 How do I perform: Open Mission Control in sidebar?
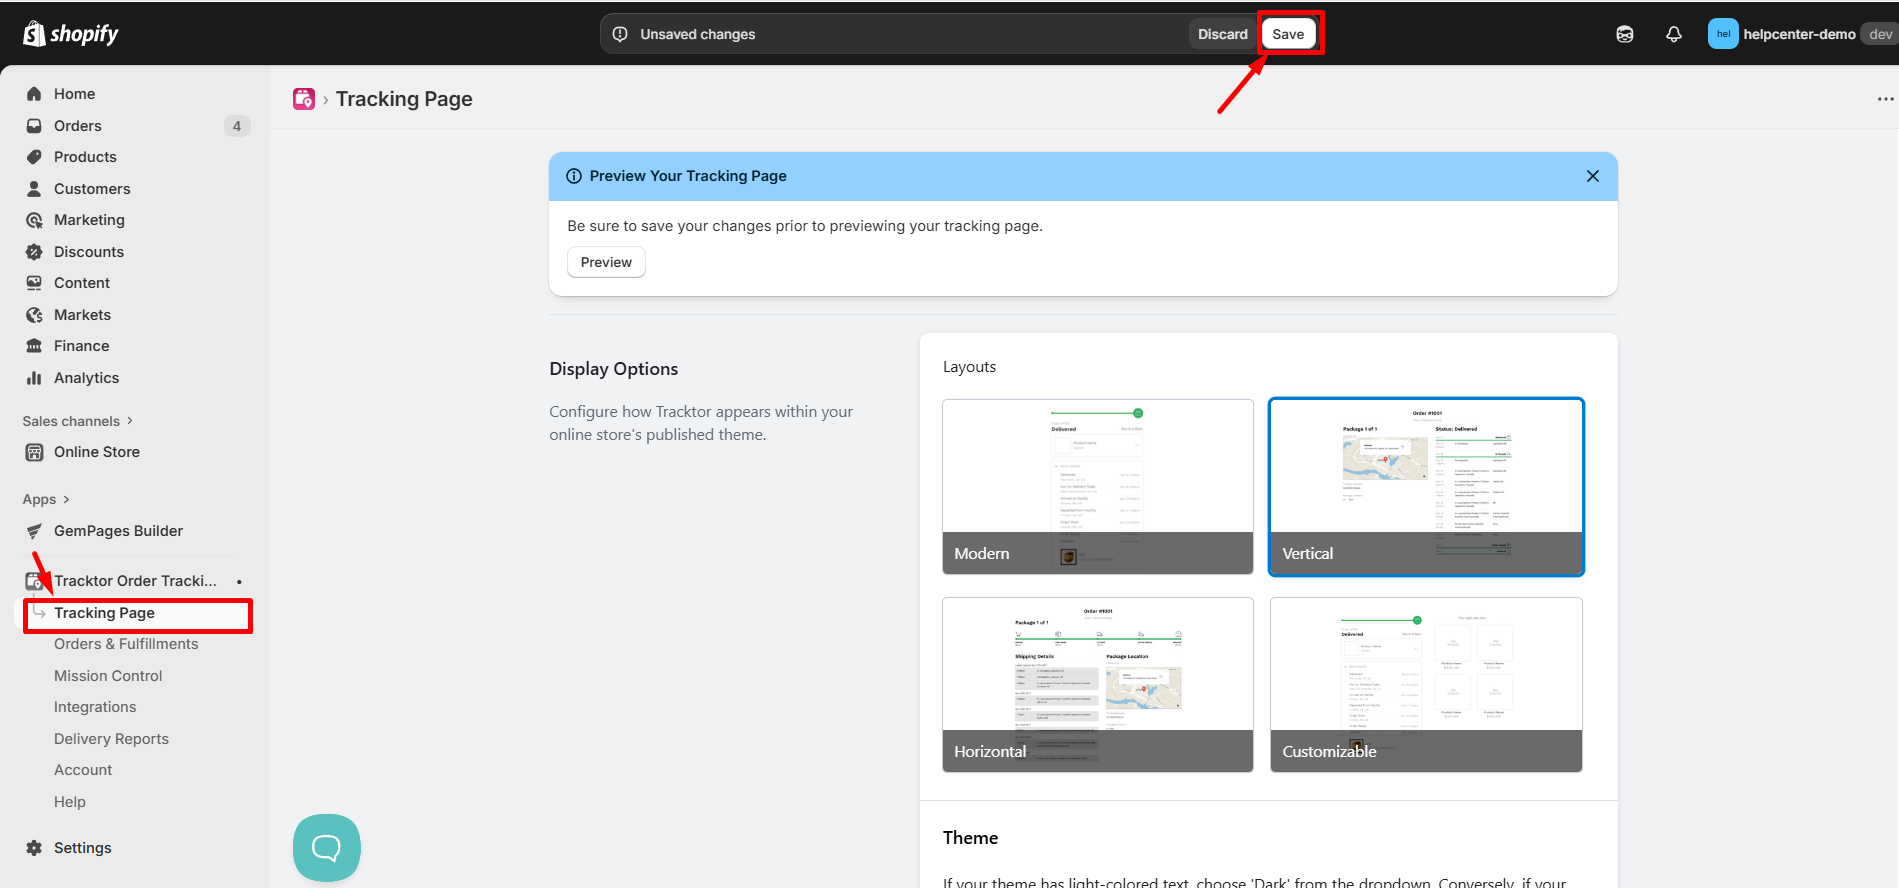[x=108, y=676]
